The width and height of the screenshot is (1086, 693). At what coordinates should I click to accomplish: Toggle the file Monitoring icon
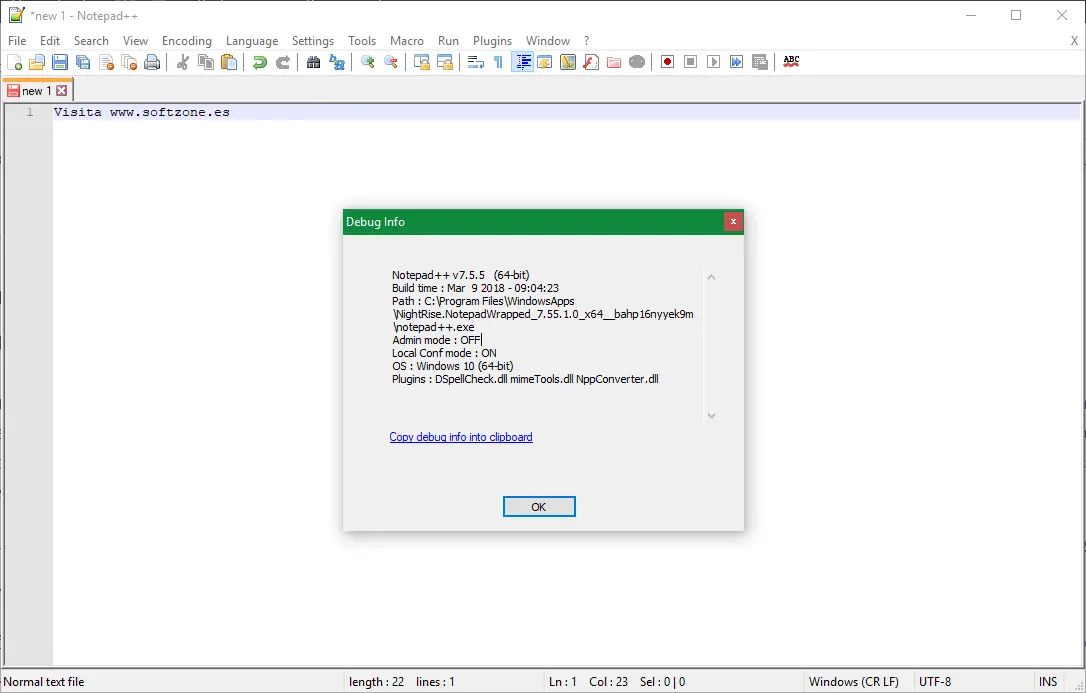pyautogui.click(x=637, y=62)
